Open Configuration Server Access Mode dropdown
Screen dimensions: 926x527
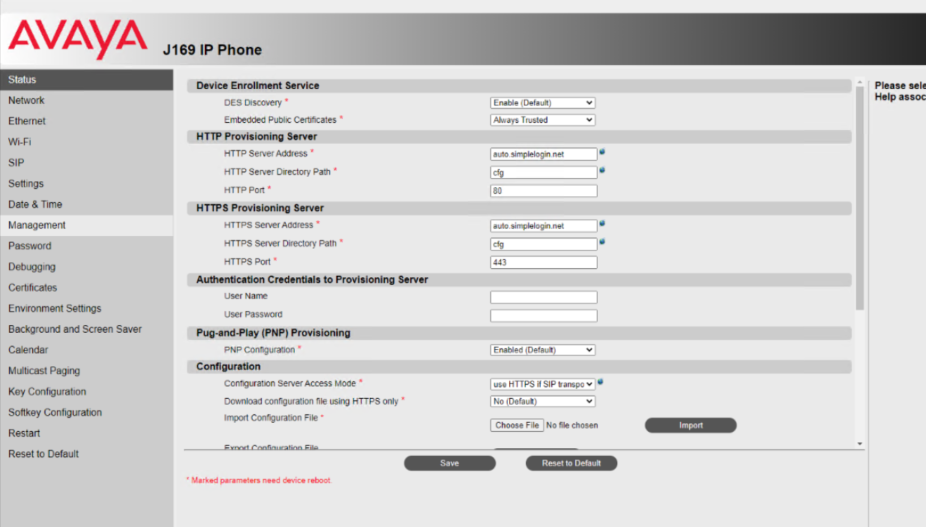click(x=542, y=384)
